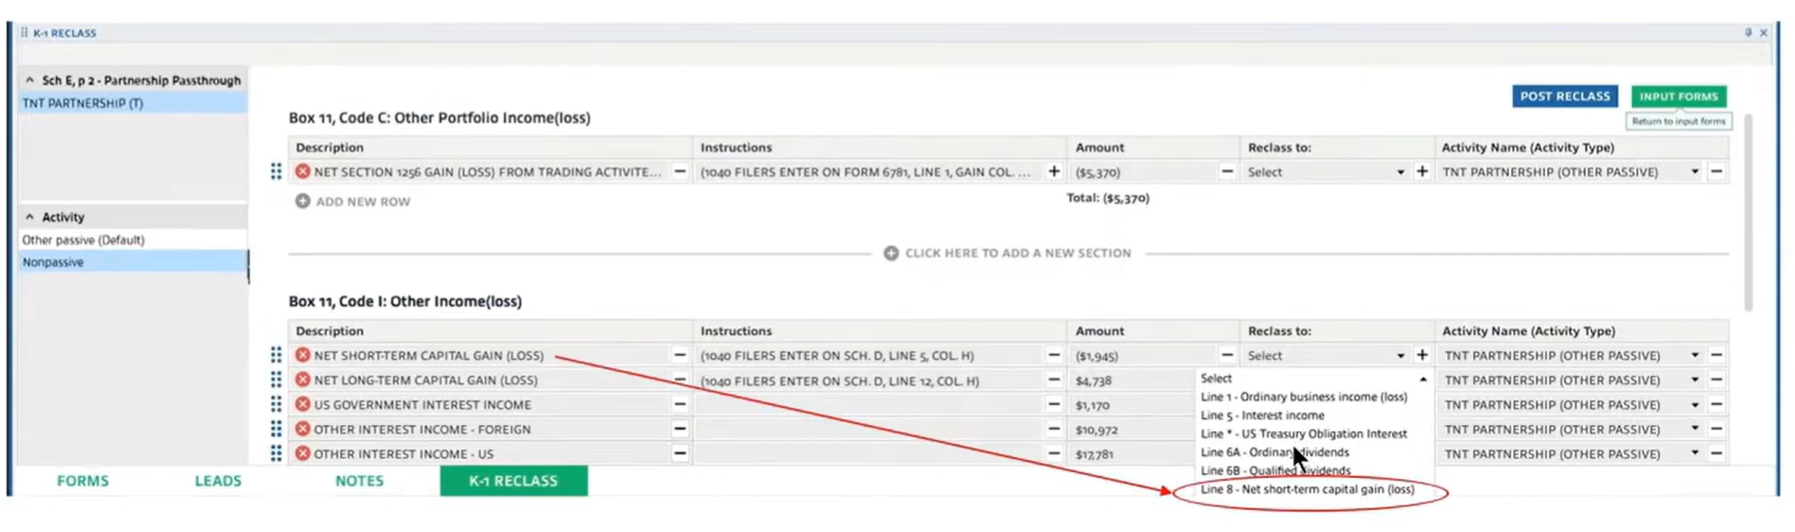Collapse the Sch E, p 2 Partnership Passthrough section
This screenshot has width=1795, height=532.
[x=29, y=80]
